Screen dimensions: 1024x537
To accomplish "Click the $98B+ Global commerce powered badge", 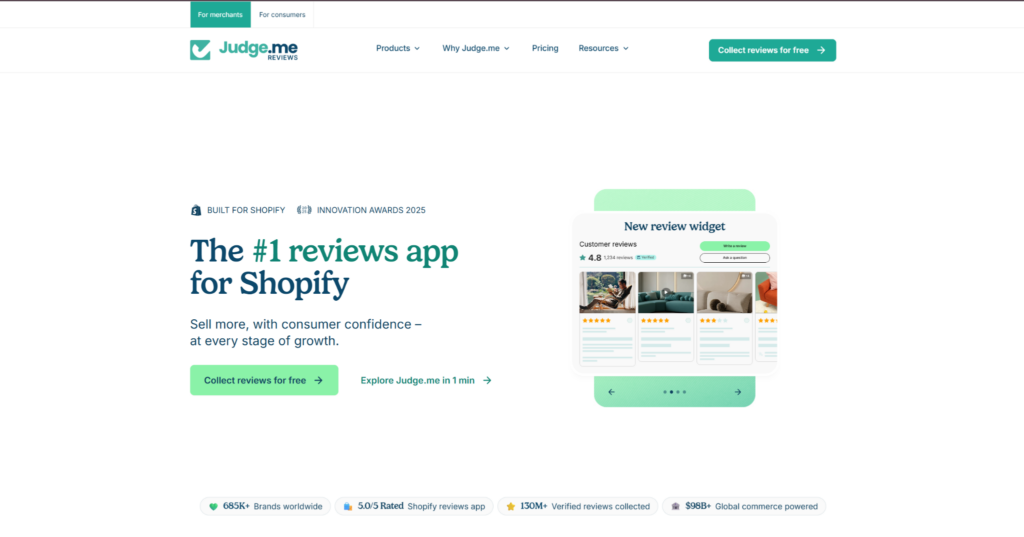I will (x=744, y=506).
